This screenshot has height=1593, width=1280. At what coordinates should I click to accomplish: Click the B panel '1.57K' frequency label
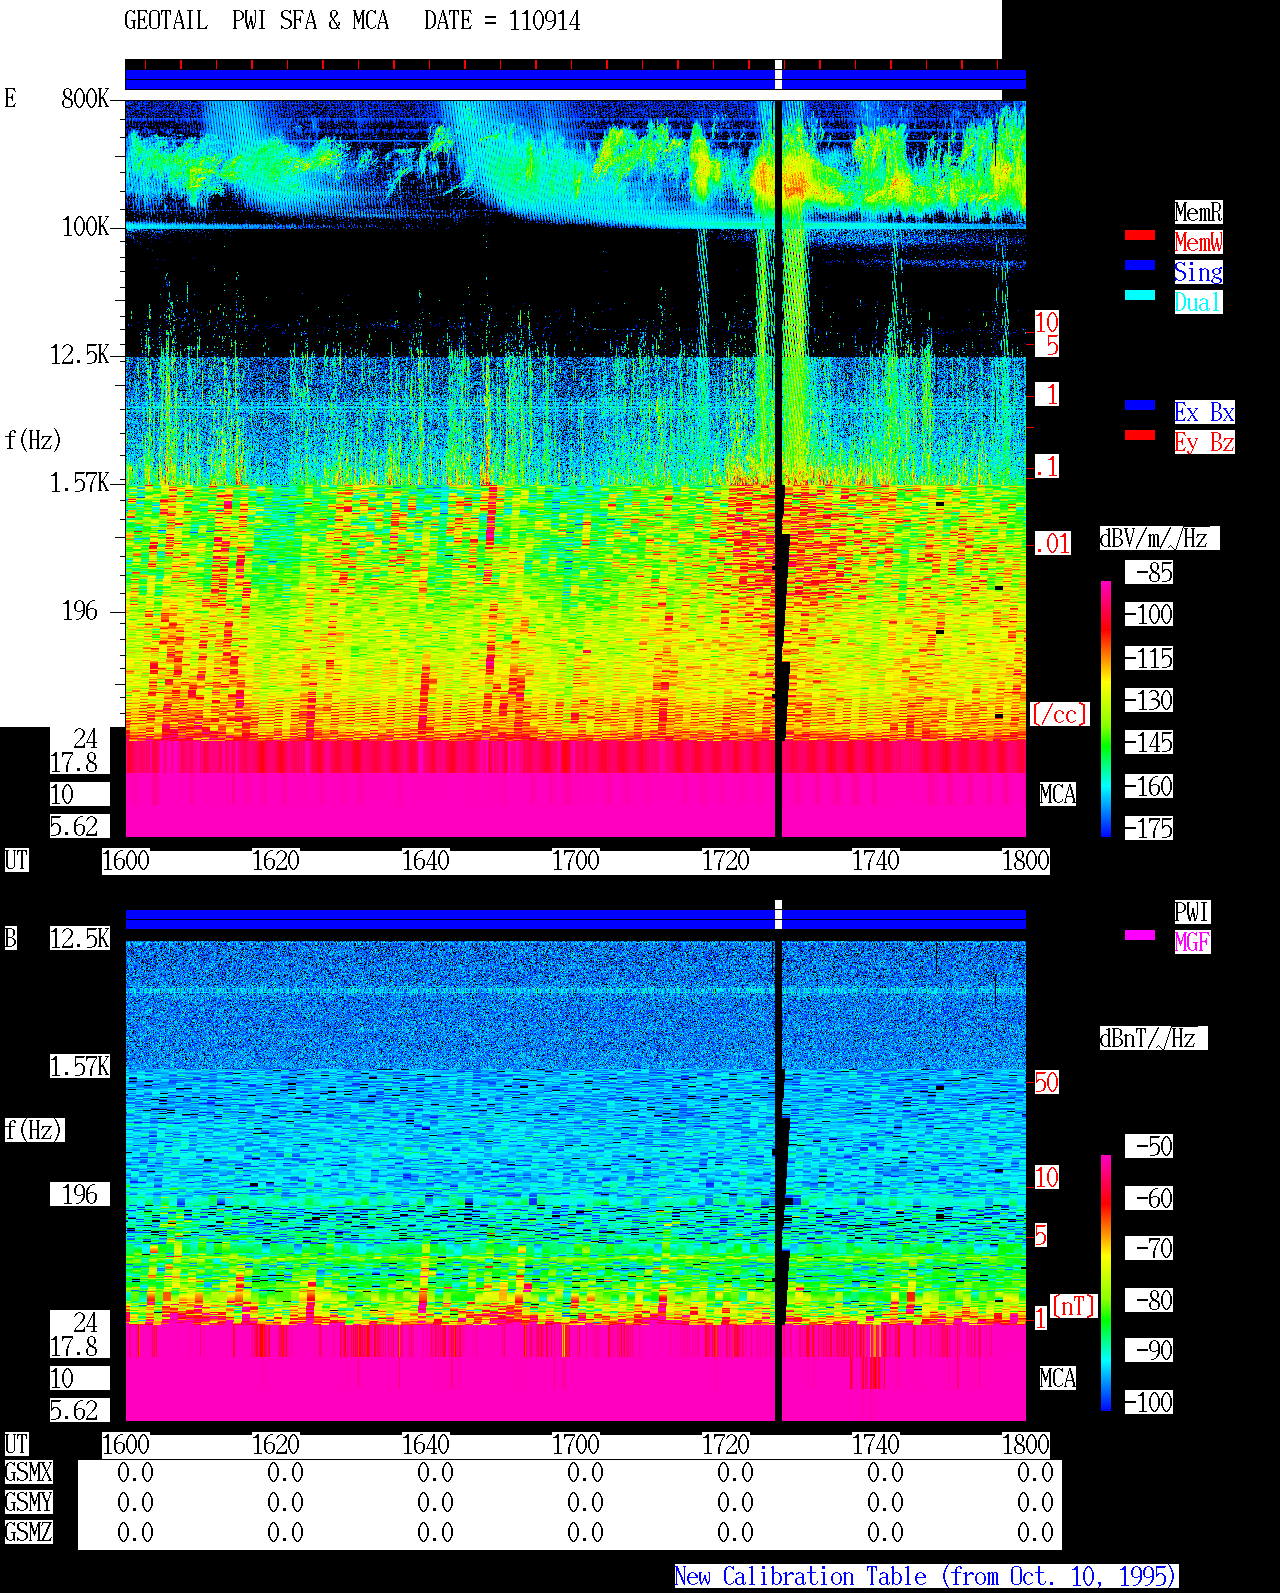[80, 1066]
